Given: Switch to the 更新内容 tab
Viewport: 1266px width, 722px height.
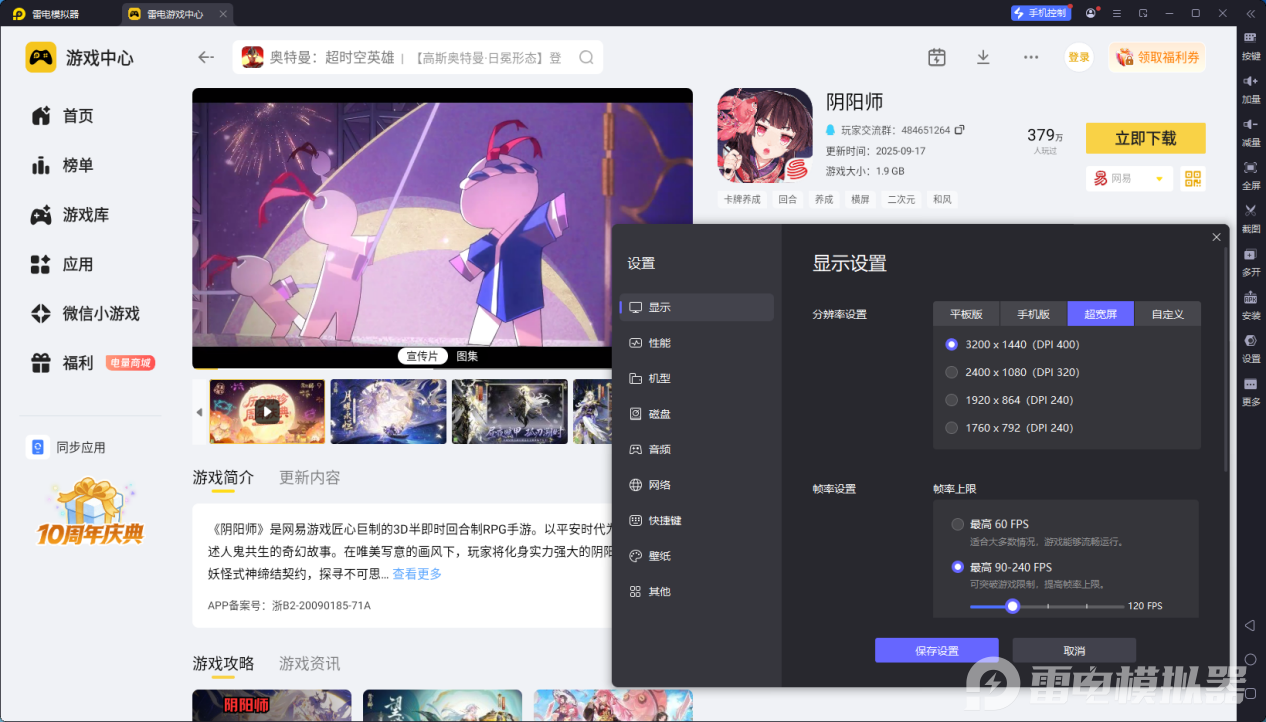Looking at the screenshot, I should tap(310, 477).
